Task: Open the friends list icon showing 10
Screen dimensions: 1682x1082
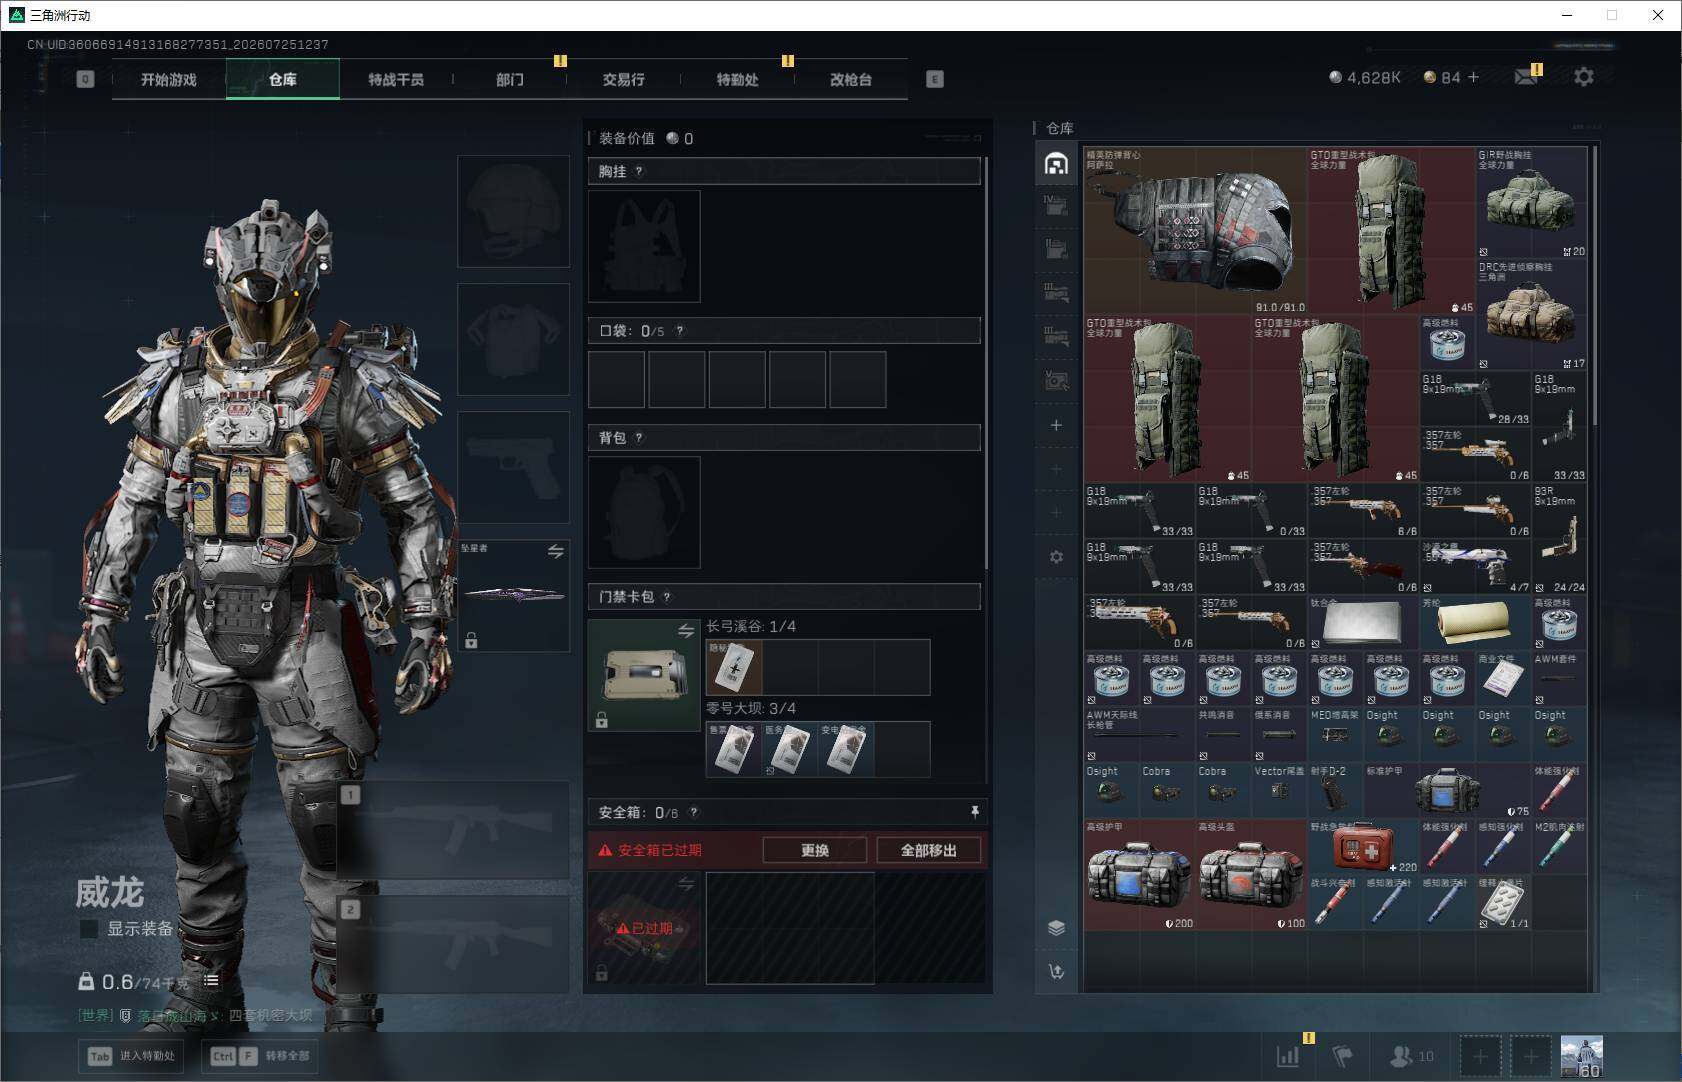Action: (x=1411, y=1056)
